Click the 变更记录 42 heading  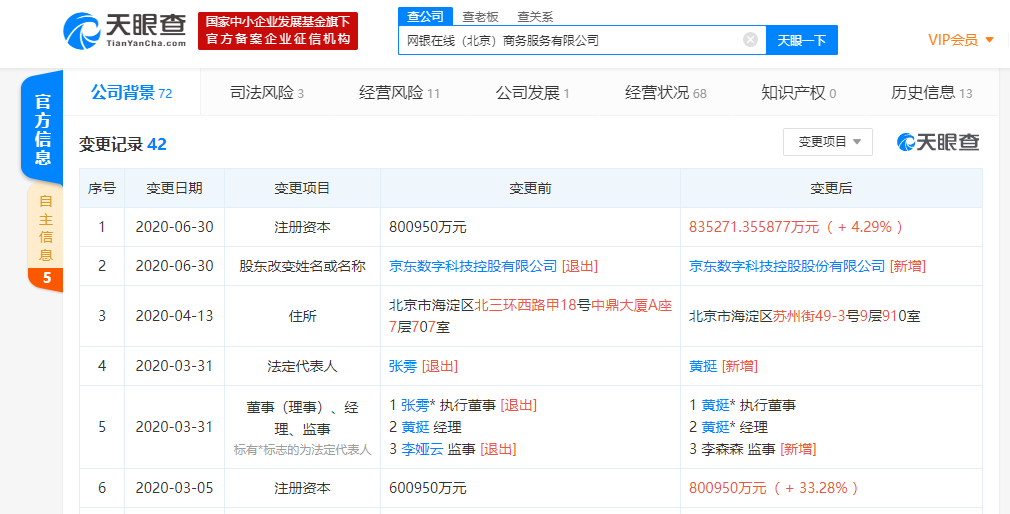pos(122,144)
